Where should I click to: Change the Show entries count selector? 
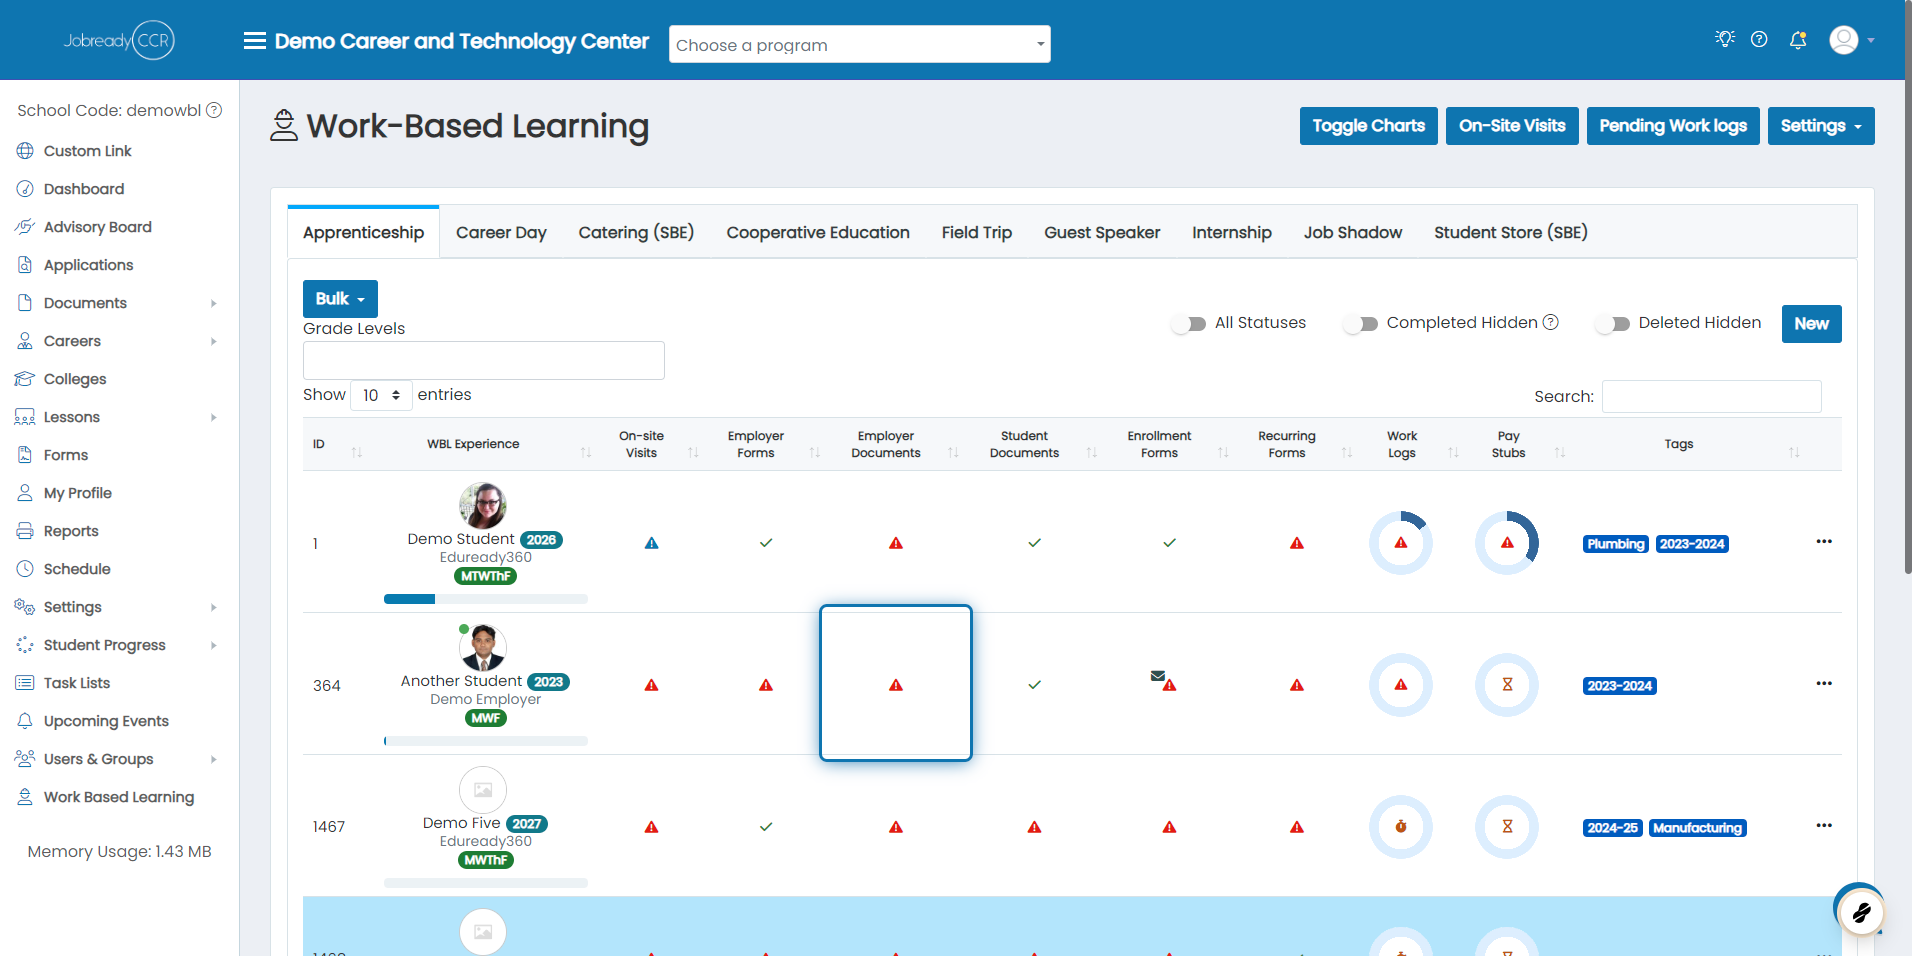coord(381,395)
